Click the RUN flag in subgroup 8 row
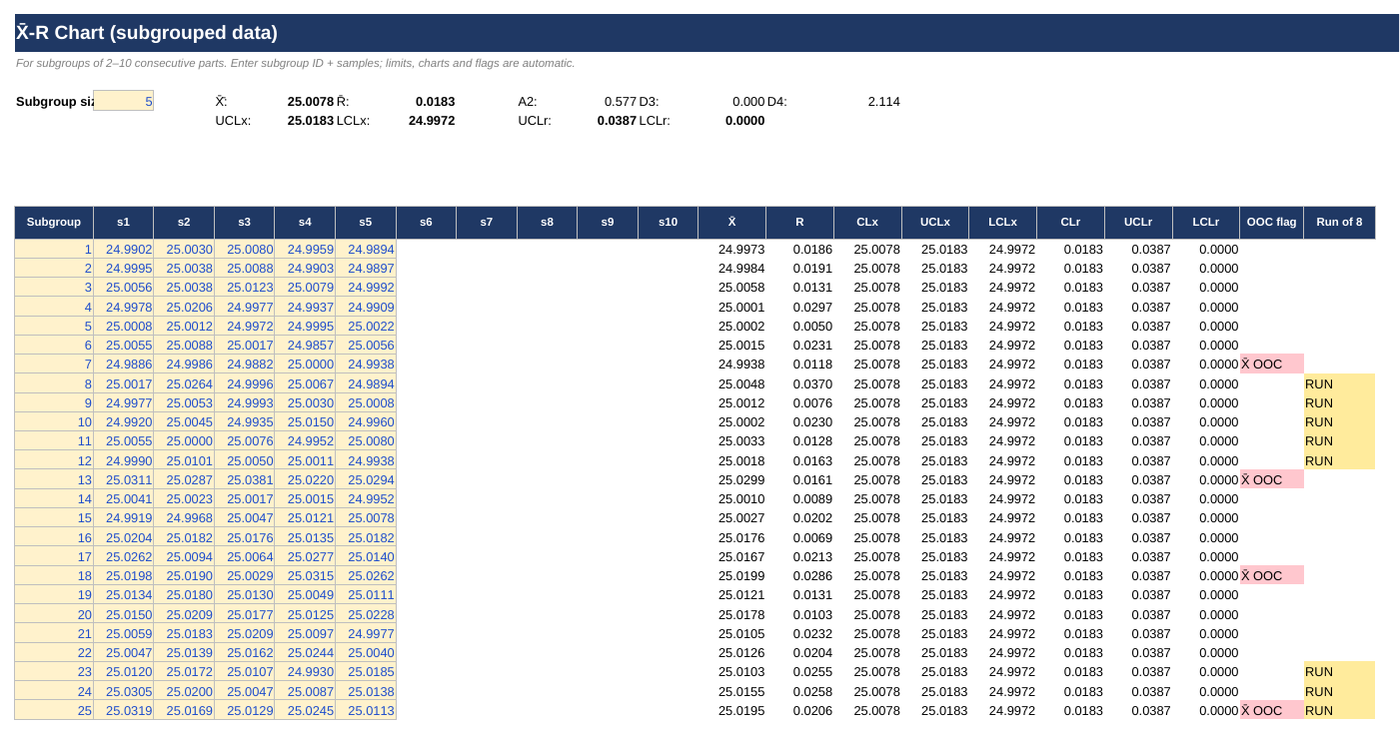This screenshot has width=1400, height=734. (x=1339, y=384)
